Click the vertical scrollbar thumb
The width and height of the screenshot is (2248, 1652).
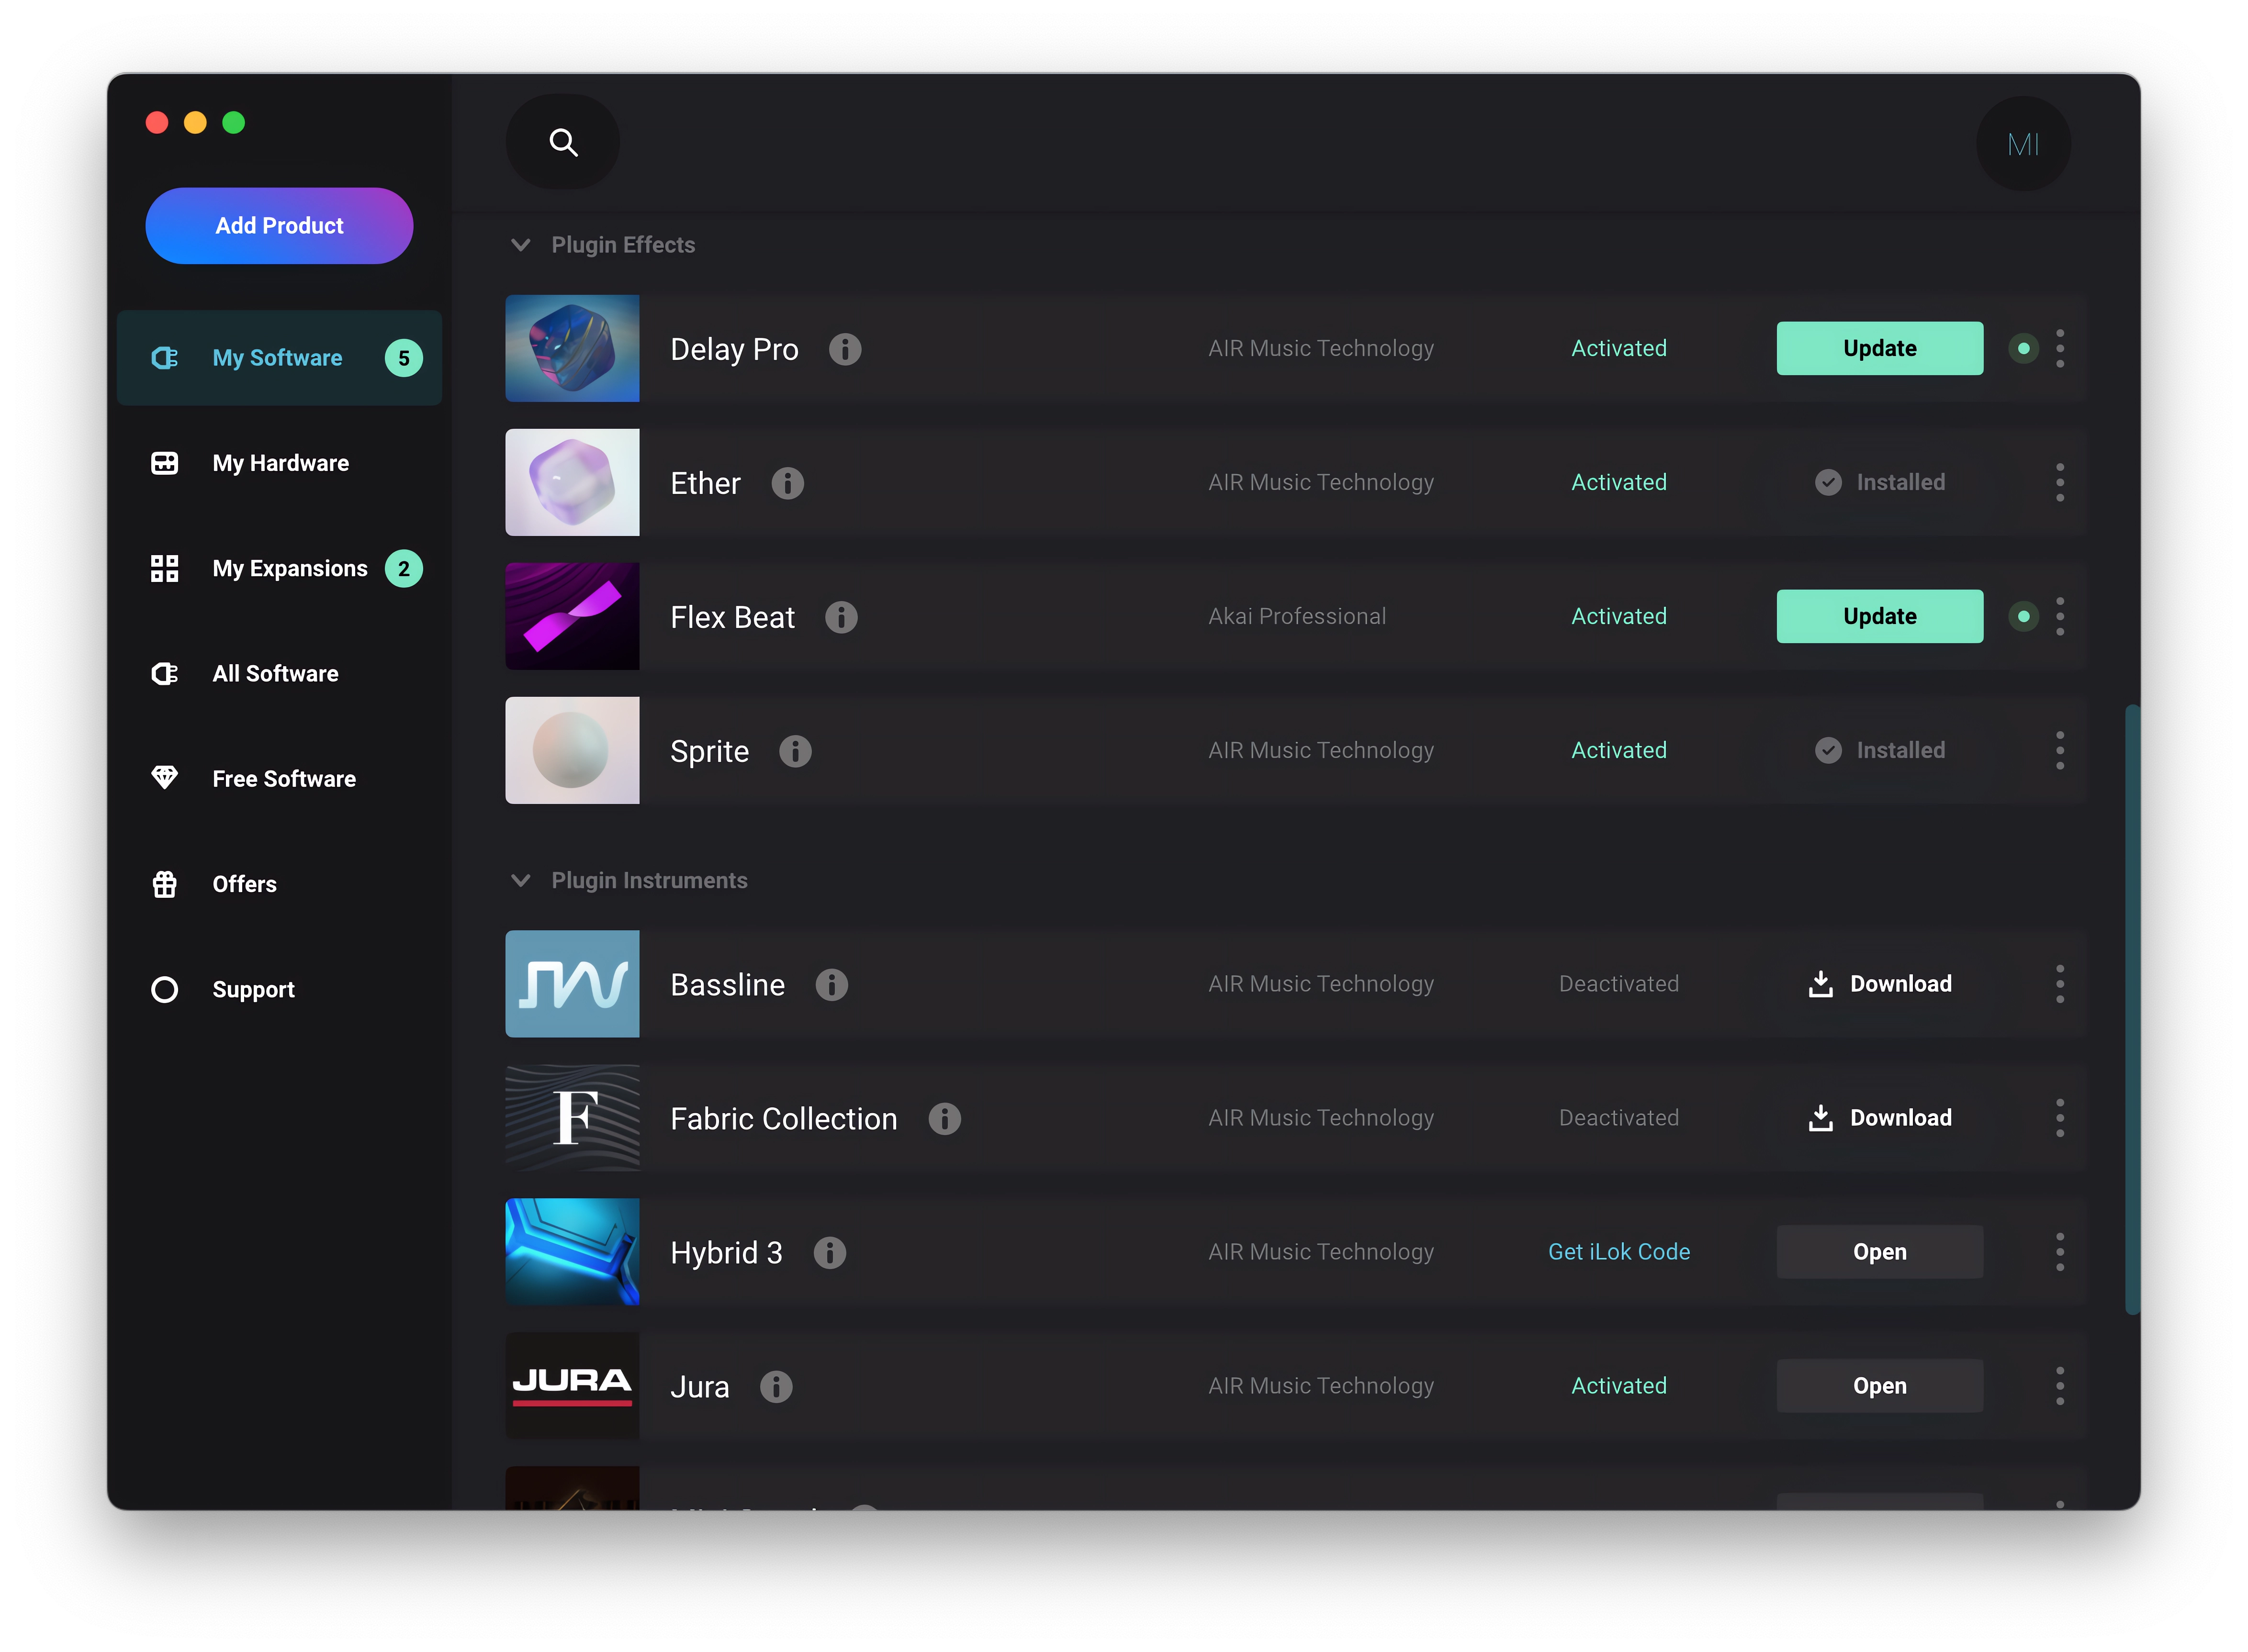(x=2132, y=1010)
